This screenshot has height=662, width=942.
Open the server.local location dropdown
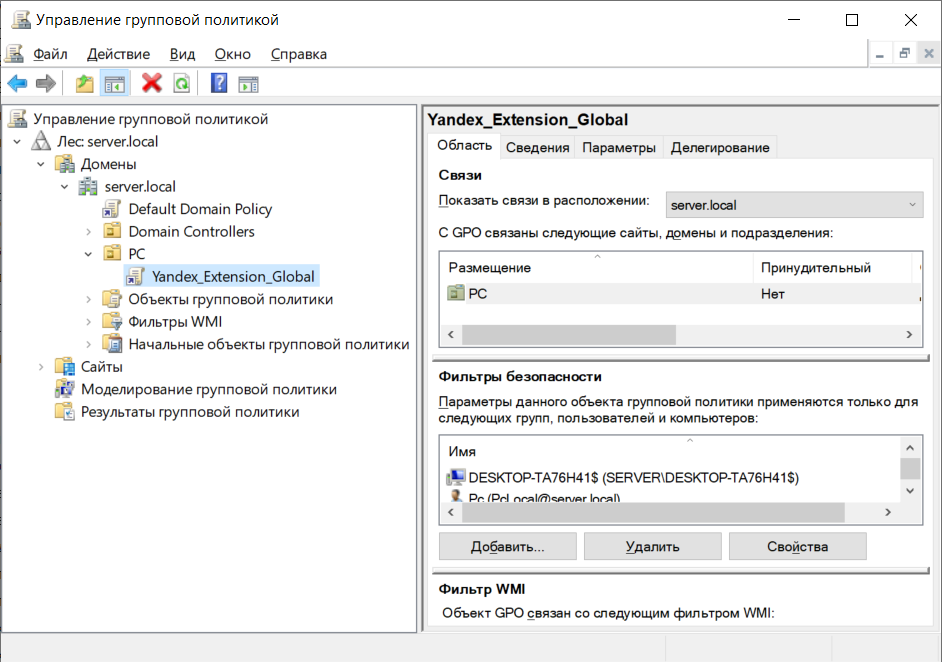793,205
